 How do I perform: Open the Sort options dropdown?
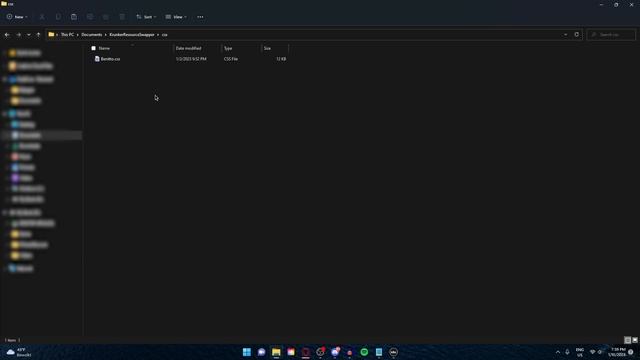[x=146, y=17]
